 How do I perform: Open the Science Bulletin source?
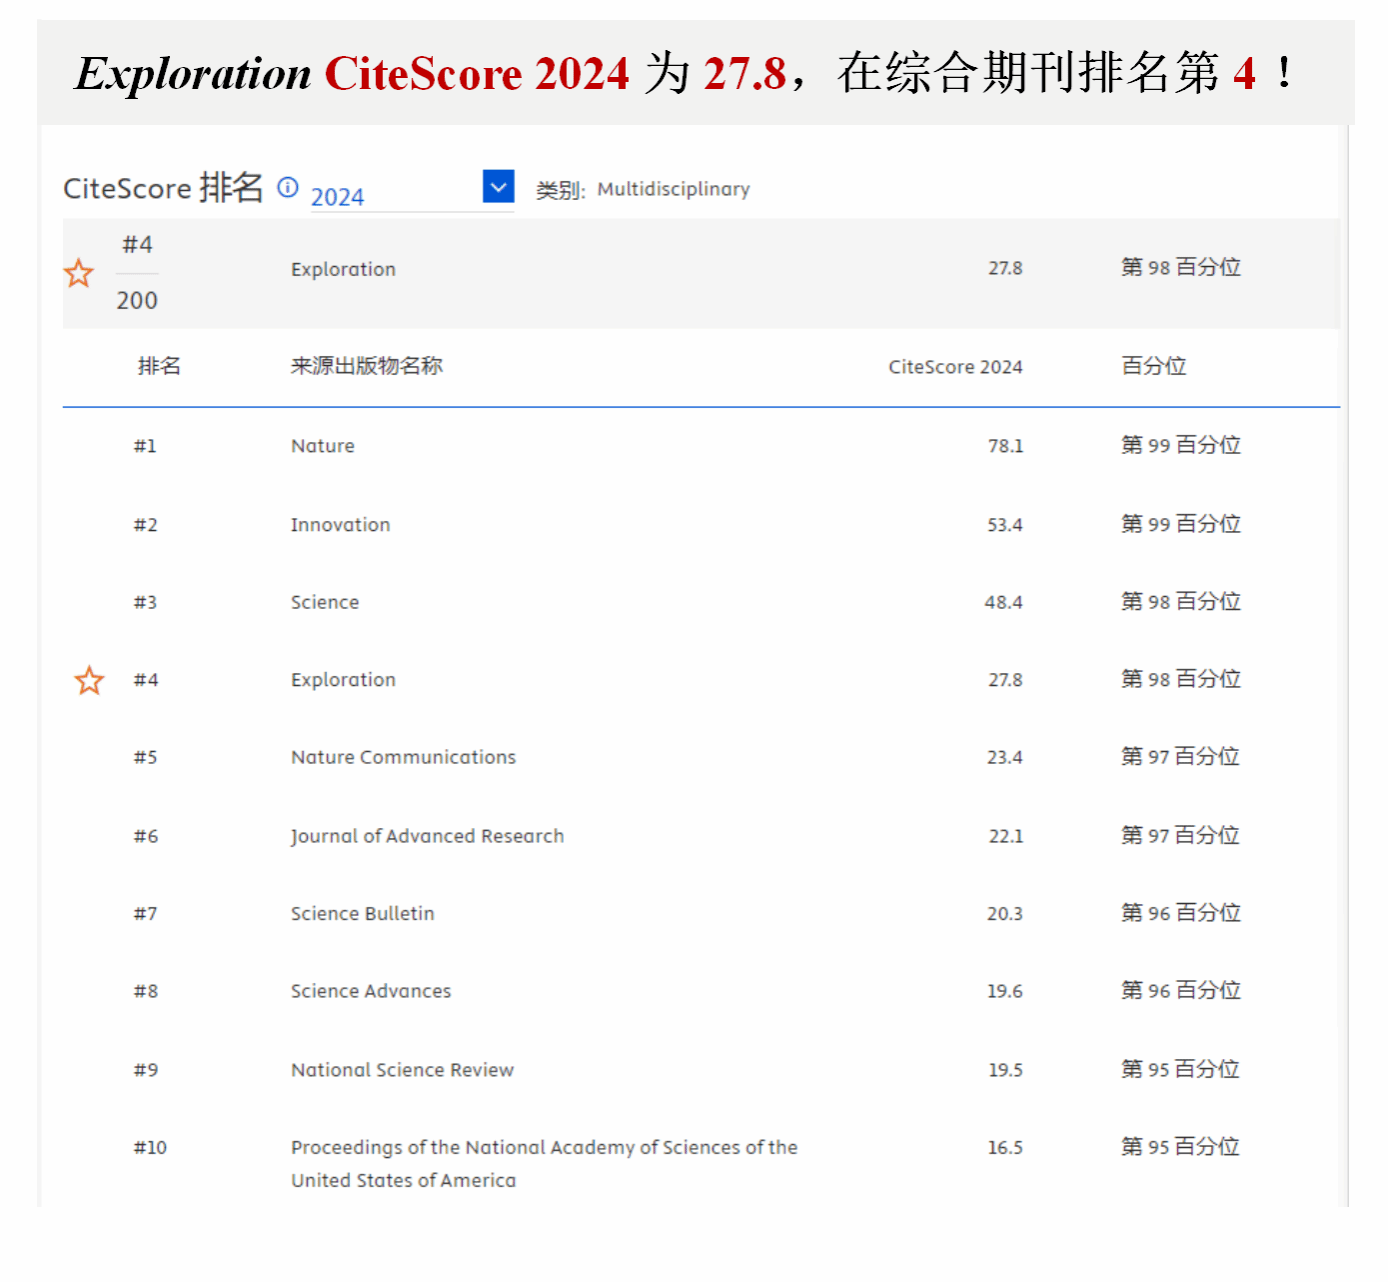tap(362, 913)
